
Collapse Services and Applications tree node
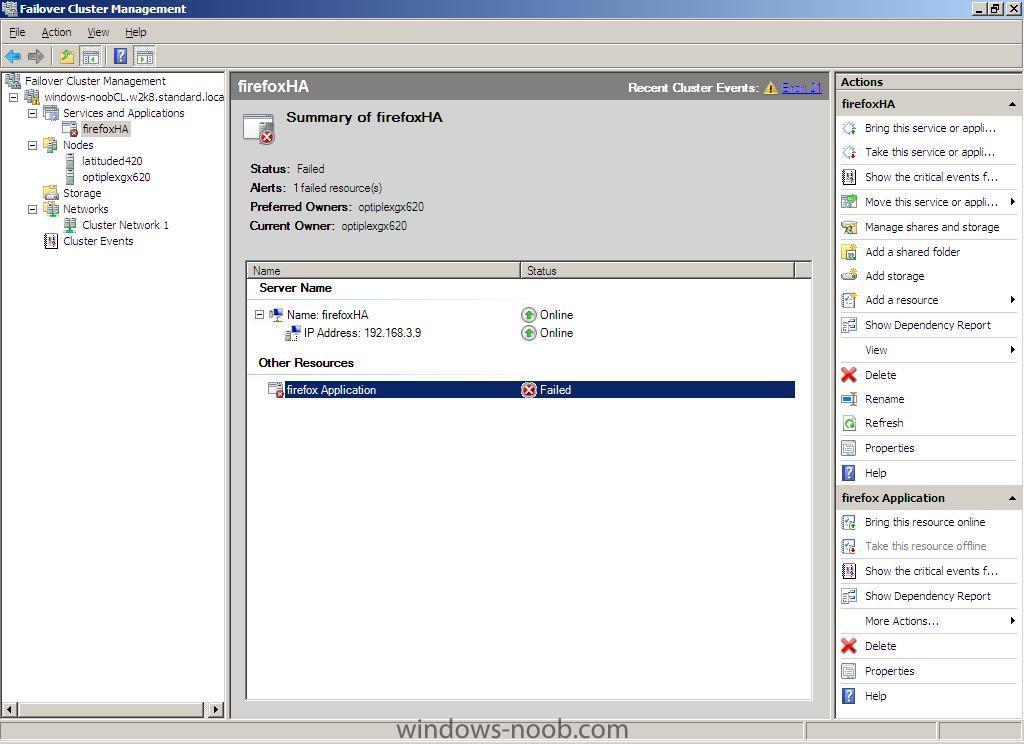tap(32, 113)
